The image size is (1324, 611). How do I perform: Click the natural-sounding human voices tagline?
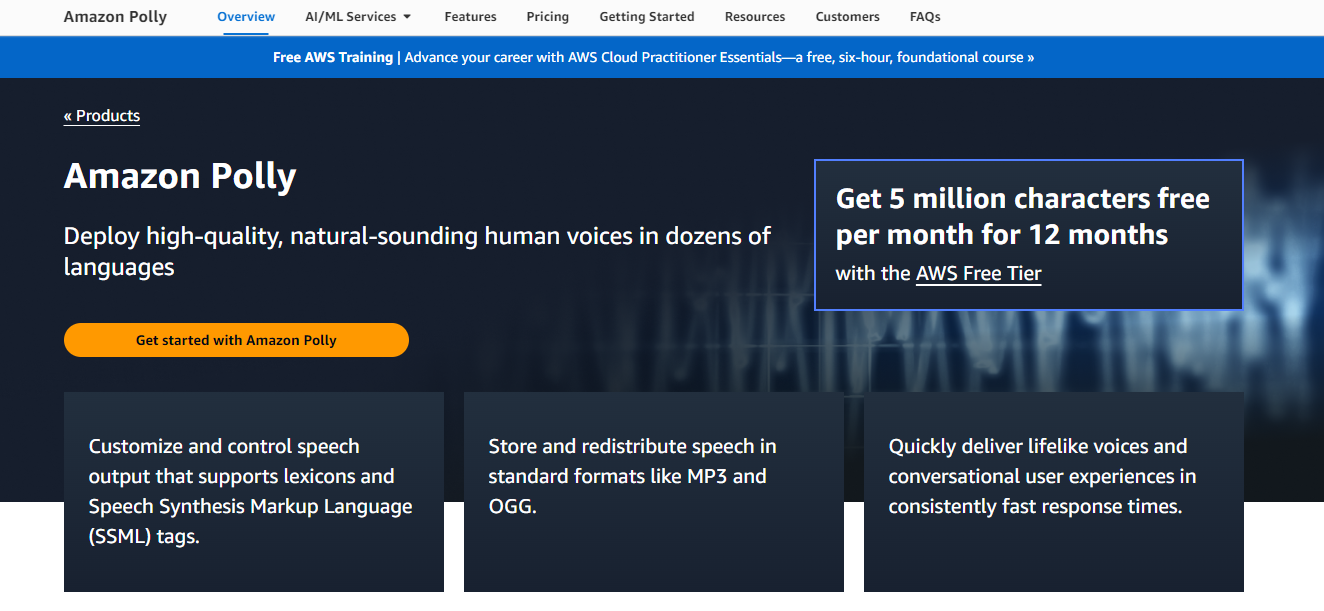[417, 251]
